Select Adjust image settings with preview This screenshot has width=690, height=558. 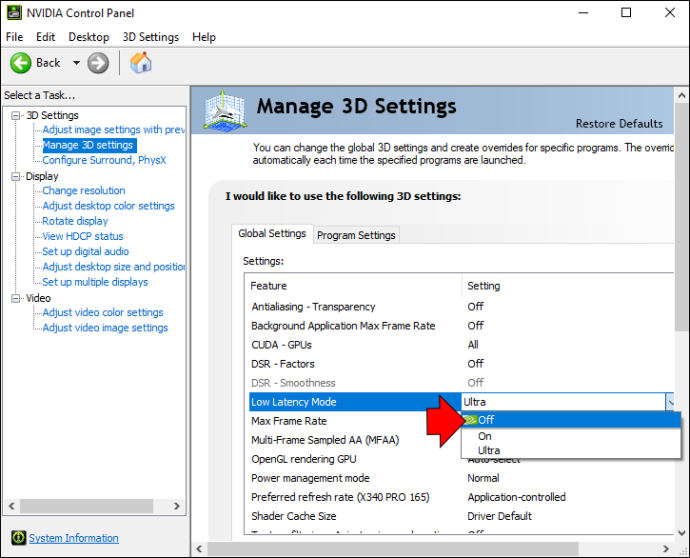[x=114, y=130]
